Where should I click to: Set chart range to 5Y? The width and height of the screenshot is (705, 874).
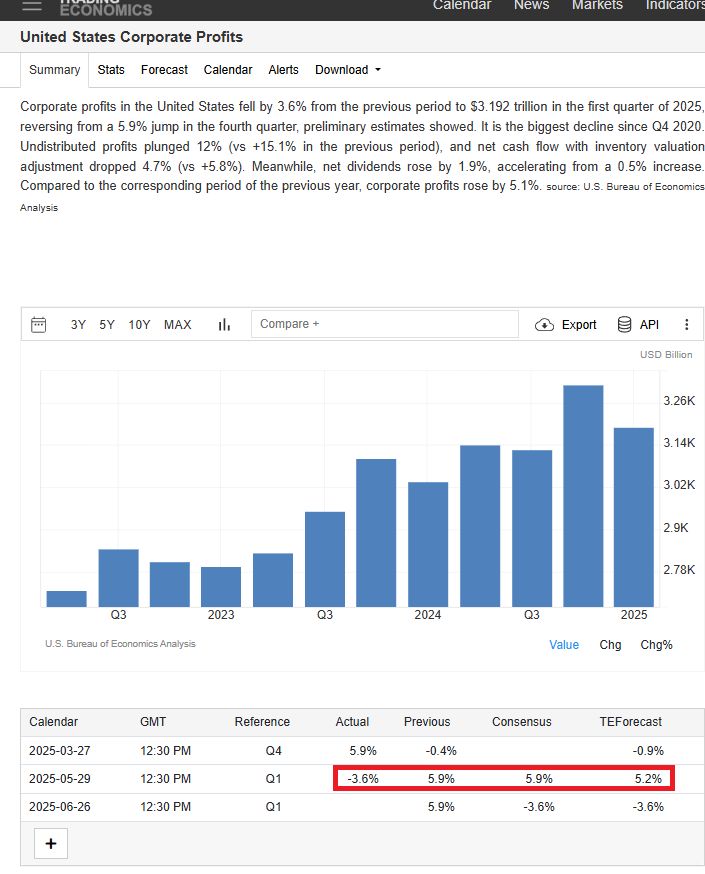click(107, 324)
